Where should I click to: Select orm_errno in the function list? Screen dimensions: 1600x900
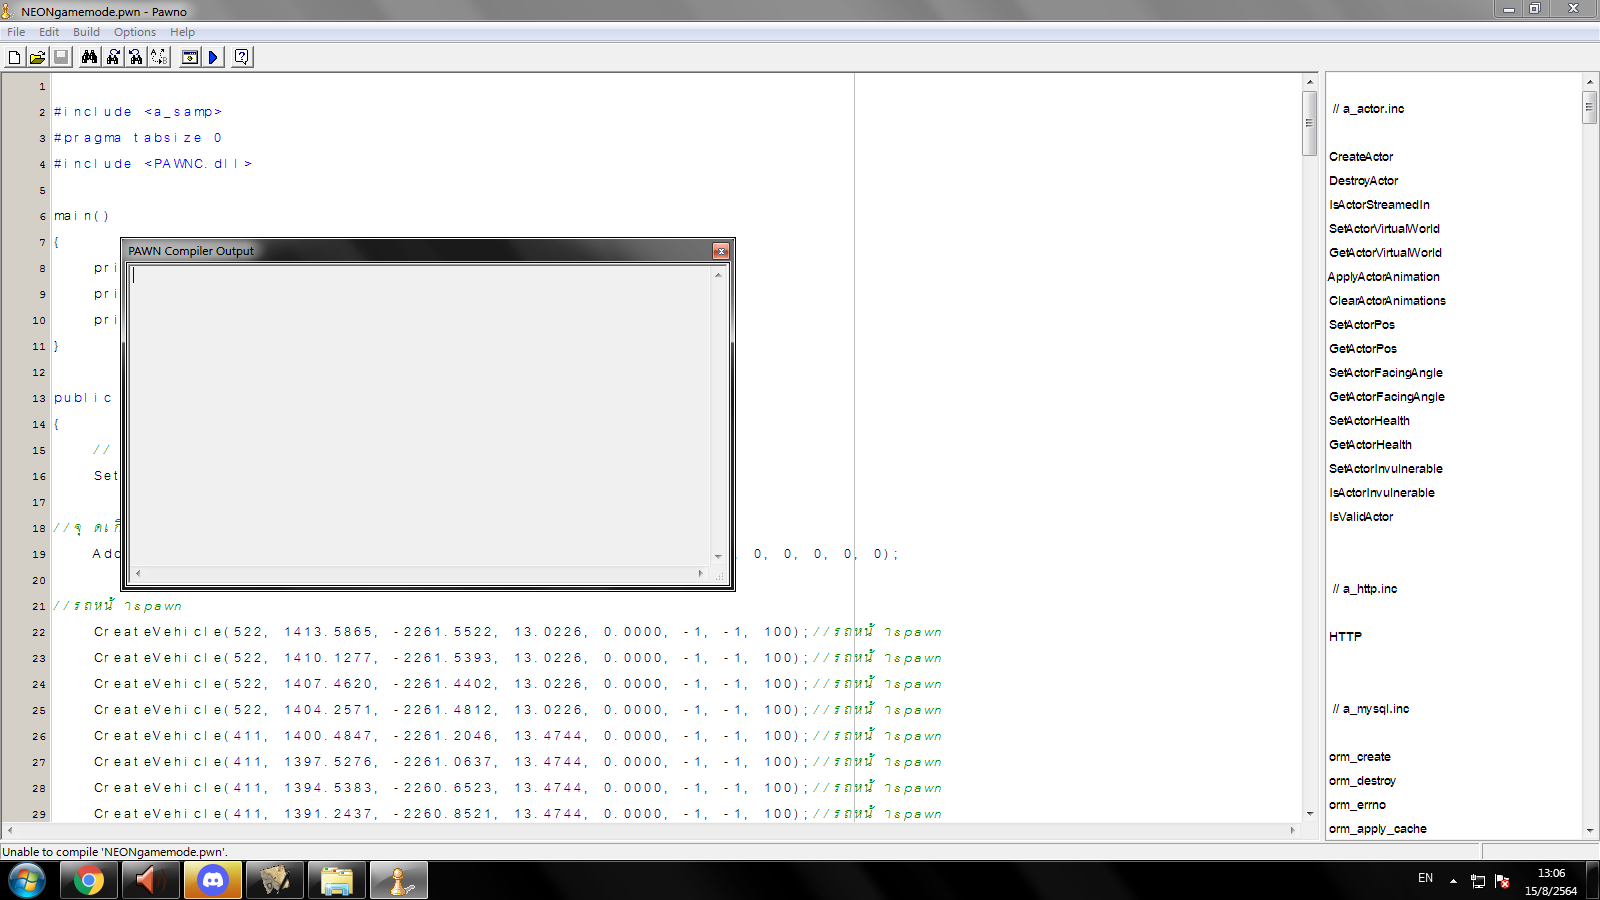click(x=1357, y=805)
